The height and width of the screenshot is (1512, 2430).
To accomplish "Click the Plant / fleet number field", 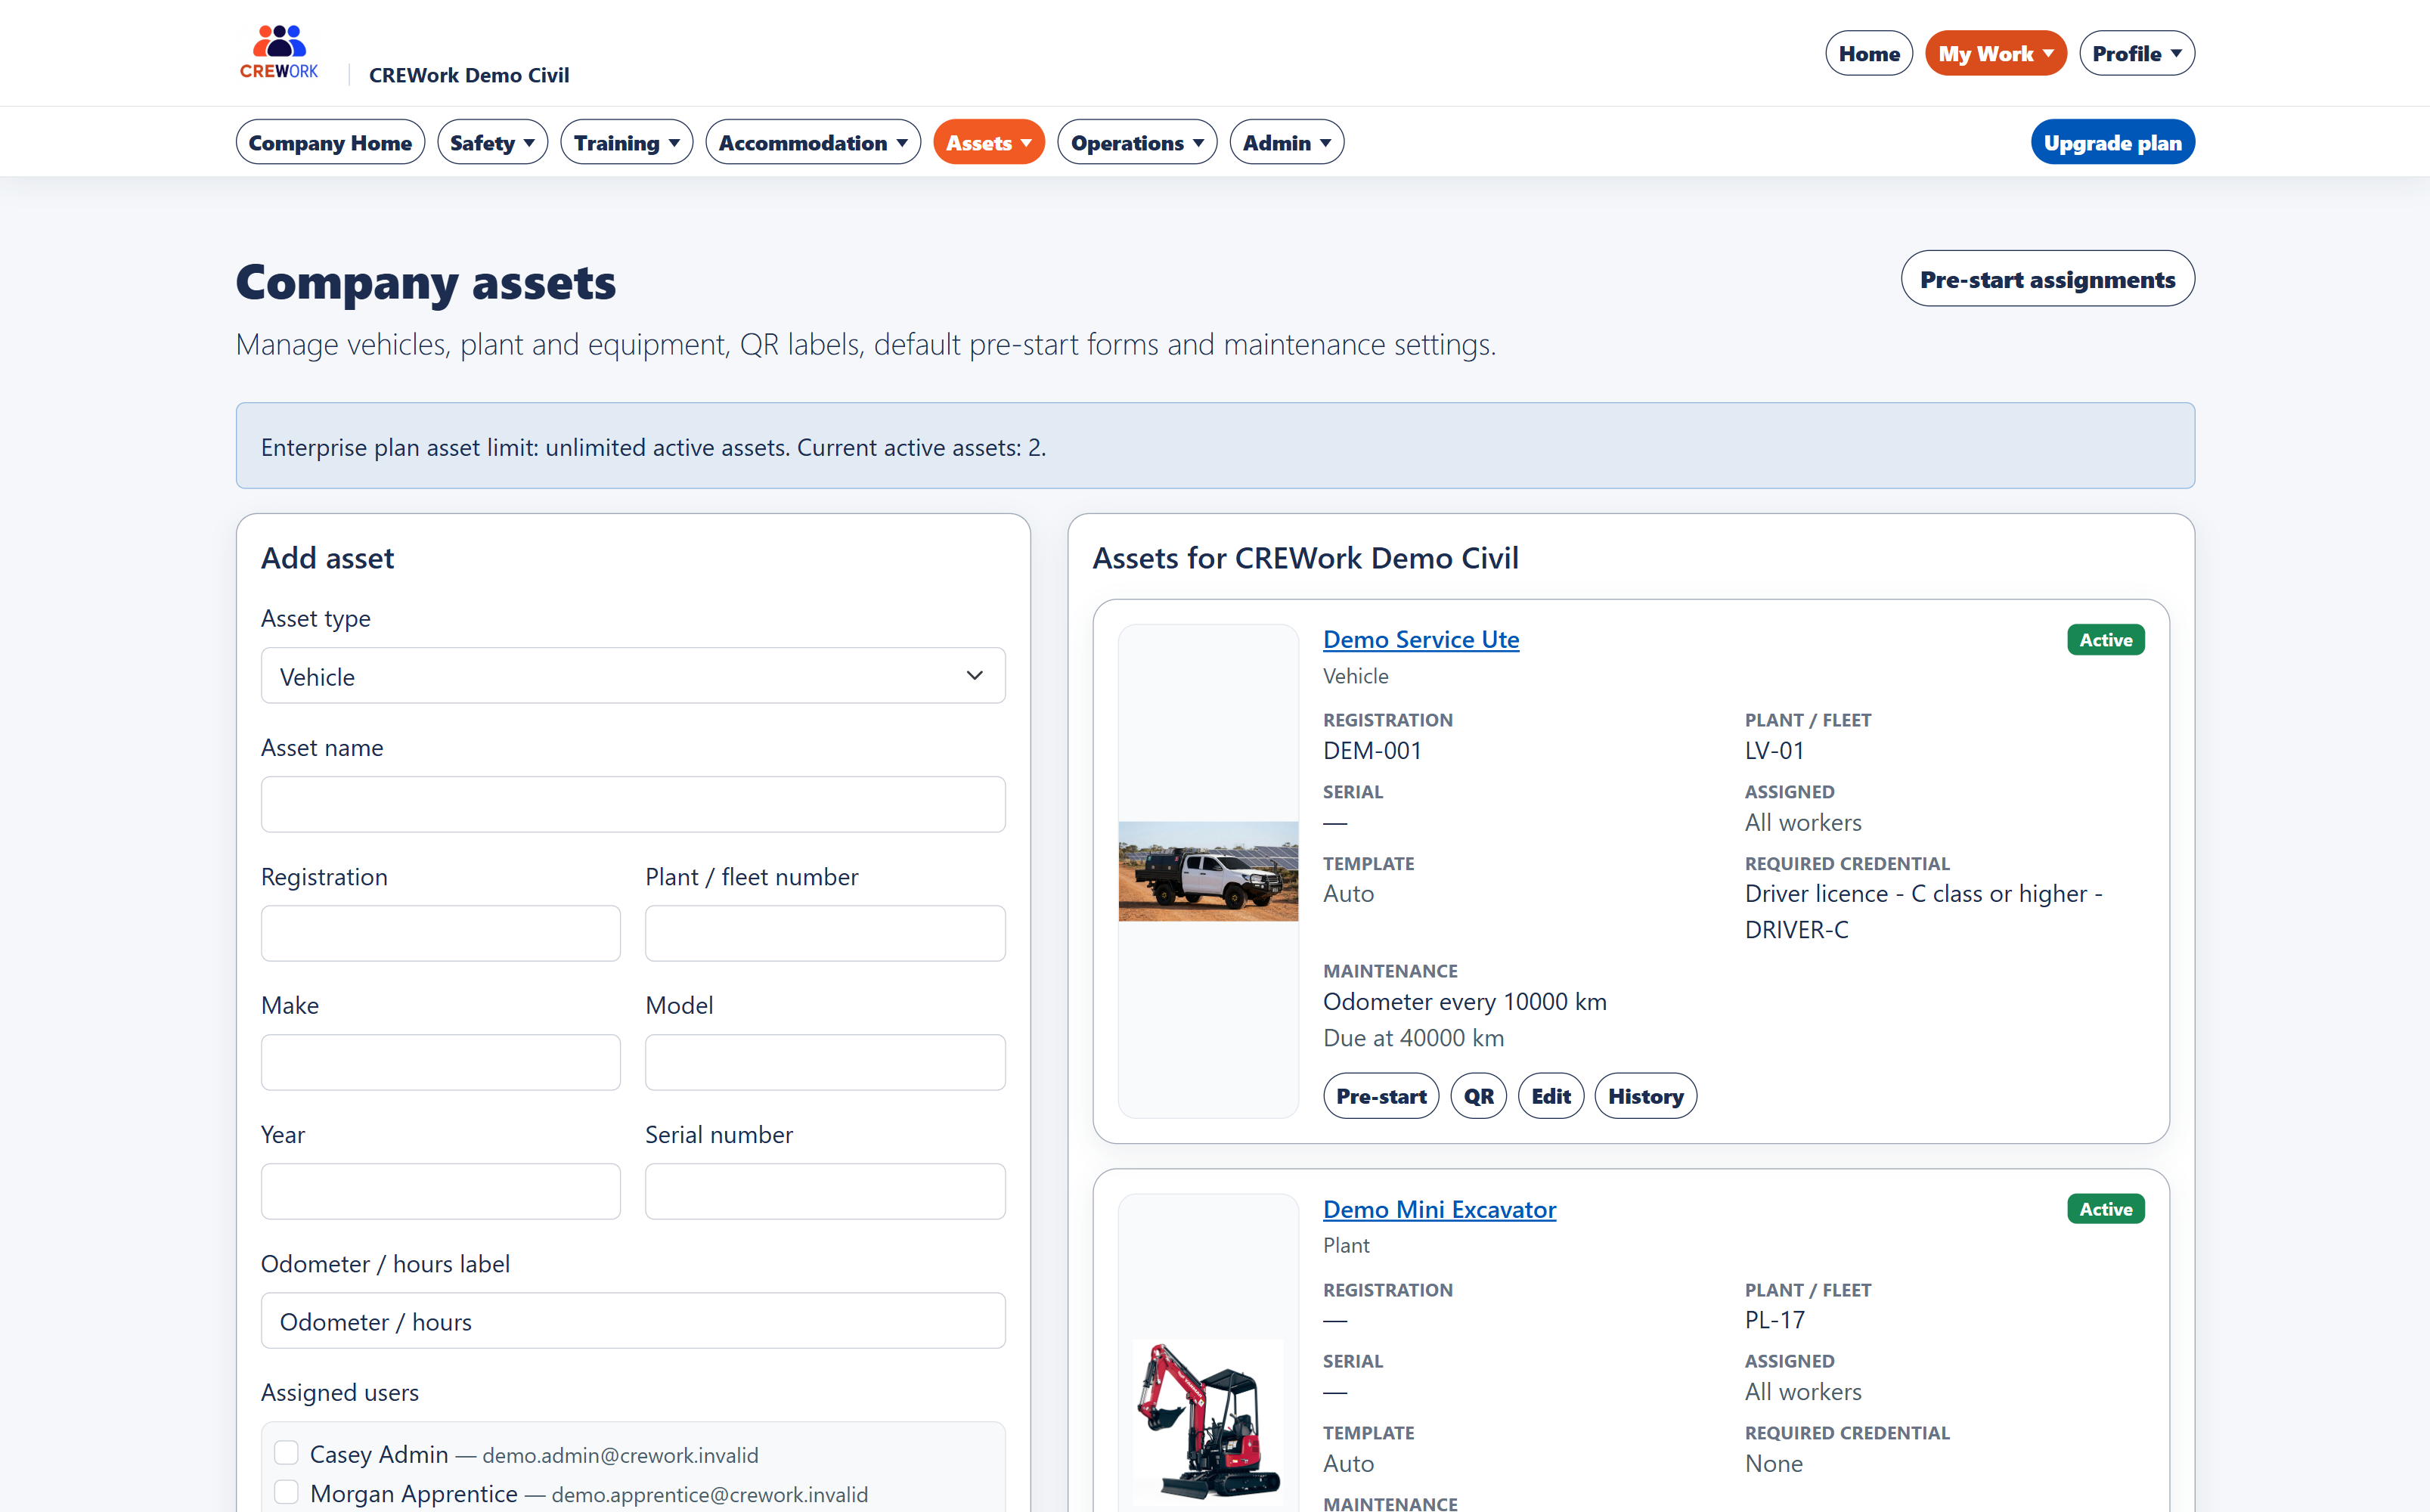I will (825, 934).
